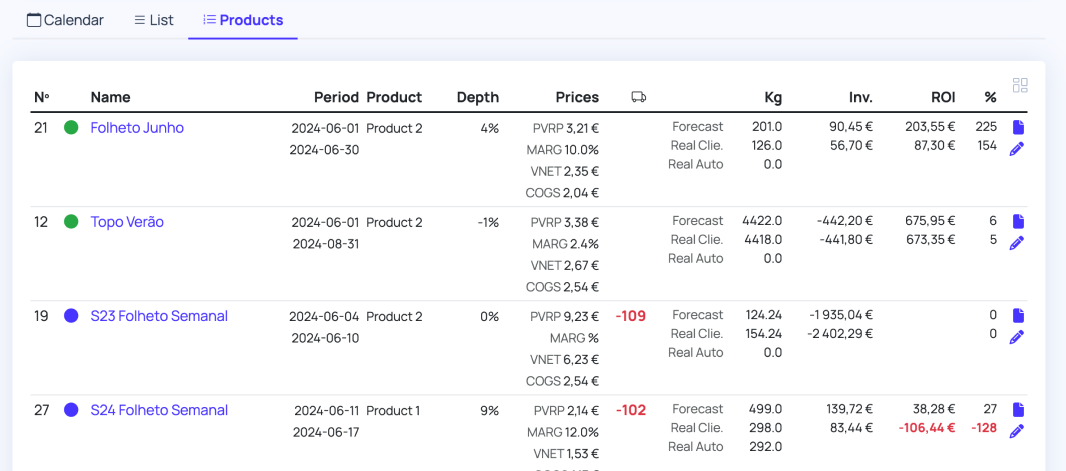Click blue status dot for S23 Folheto Semanal
The height and width of the screenshot is (471, 1066).
pyautogui.click(x=71, y=316)
